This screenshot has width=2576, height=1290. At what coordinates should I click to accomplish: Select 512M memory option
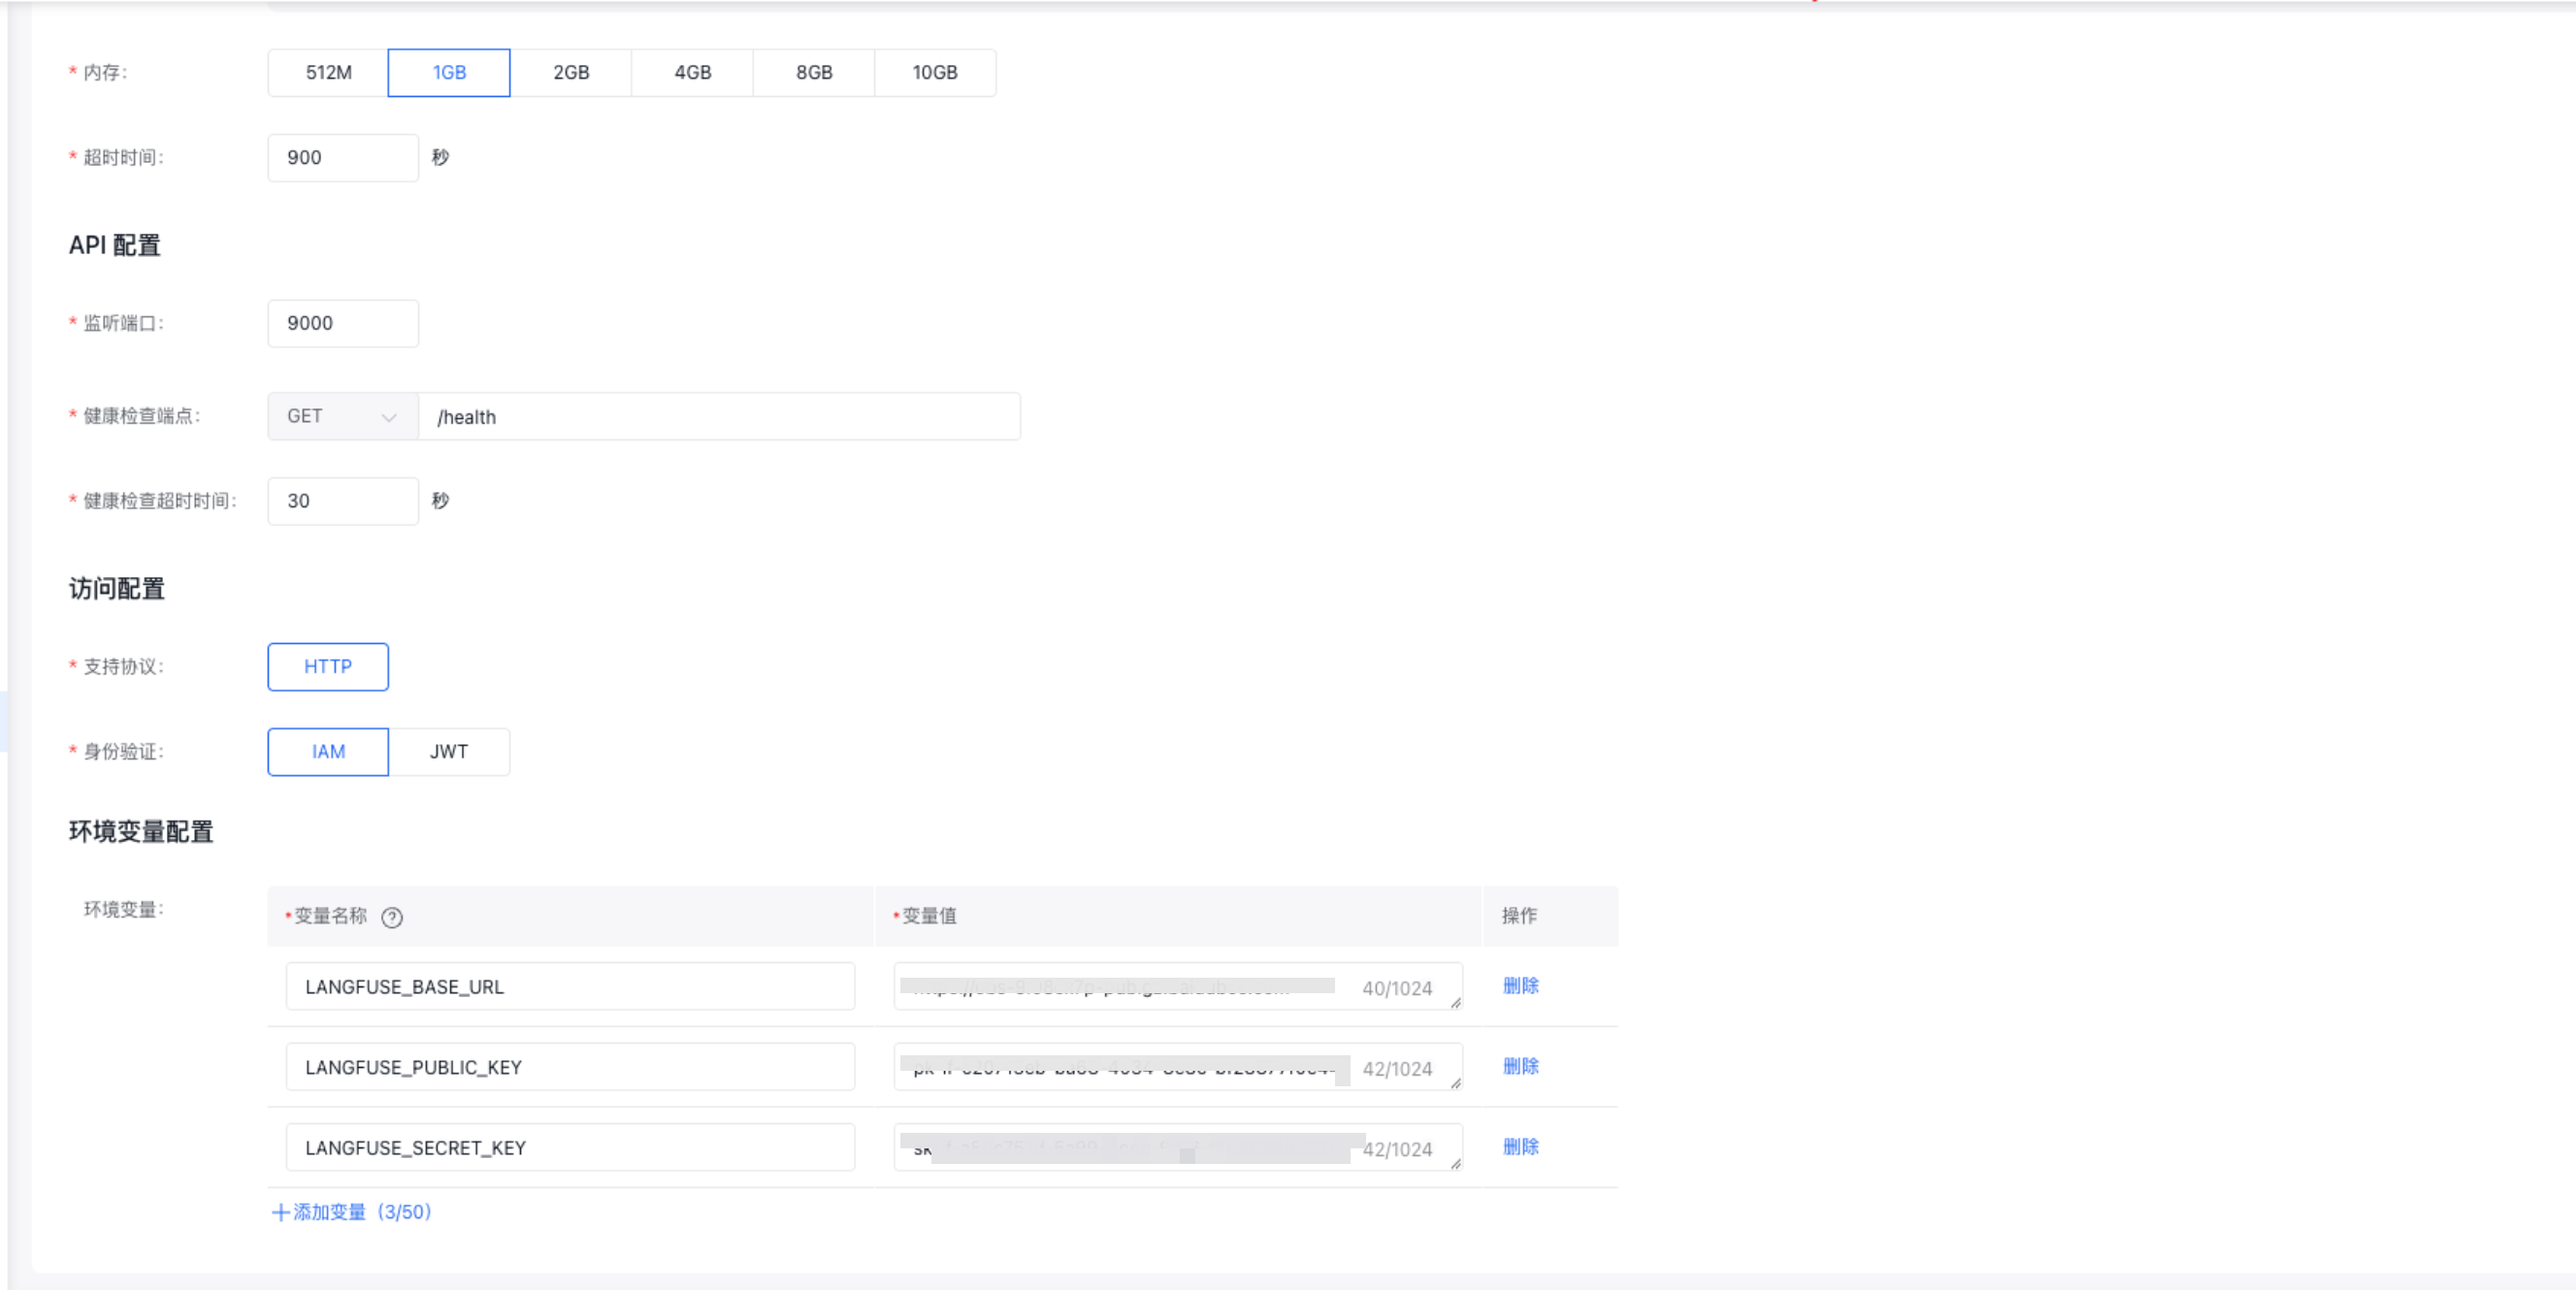pyautogui.click(x=328, y=73)
